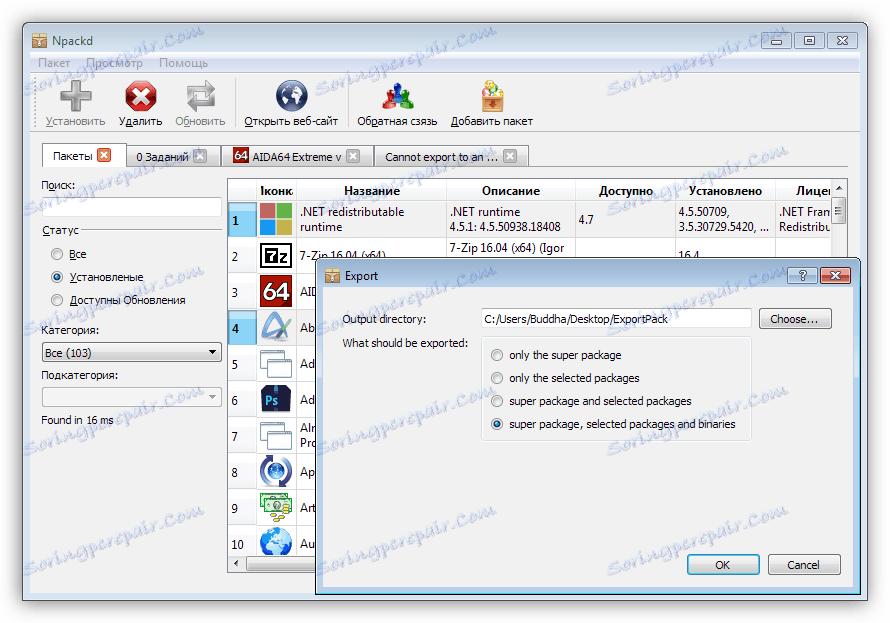This screenshot has width=890, height=623.
Task: Click the AIDA64 icon in row 3
Action: (x=276, y=292)
